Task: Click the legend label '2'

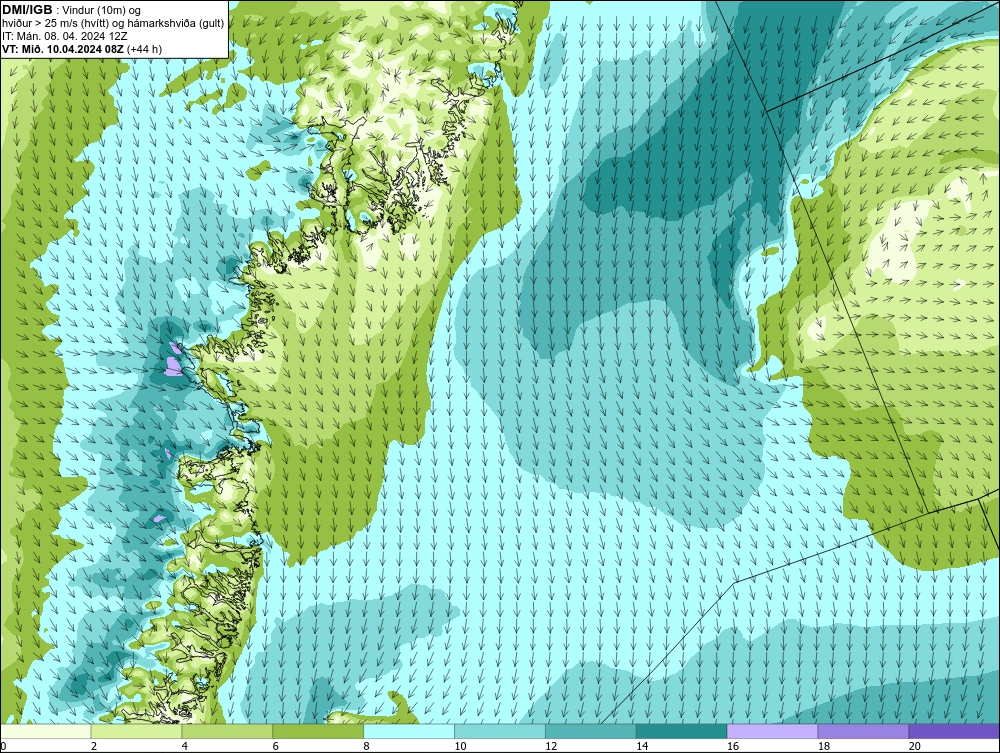Action: [94, 746]
